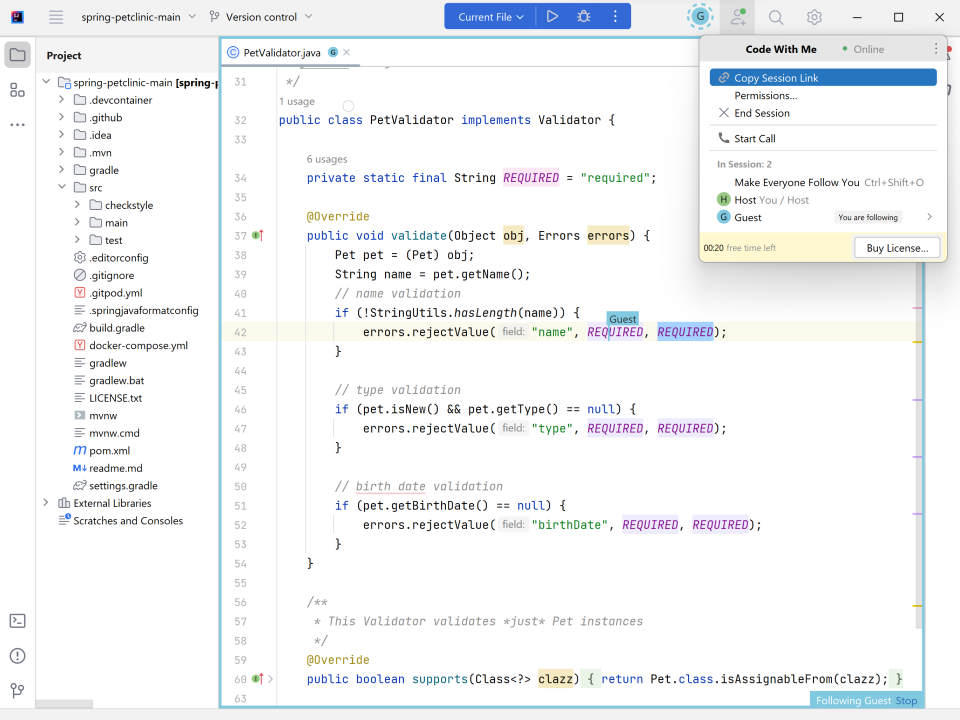Open the project name dropdown

[138, 17]
